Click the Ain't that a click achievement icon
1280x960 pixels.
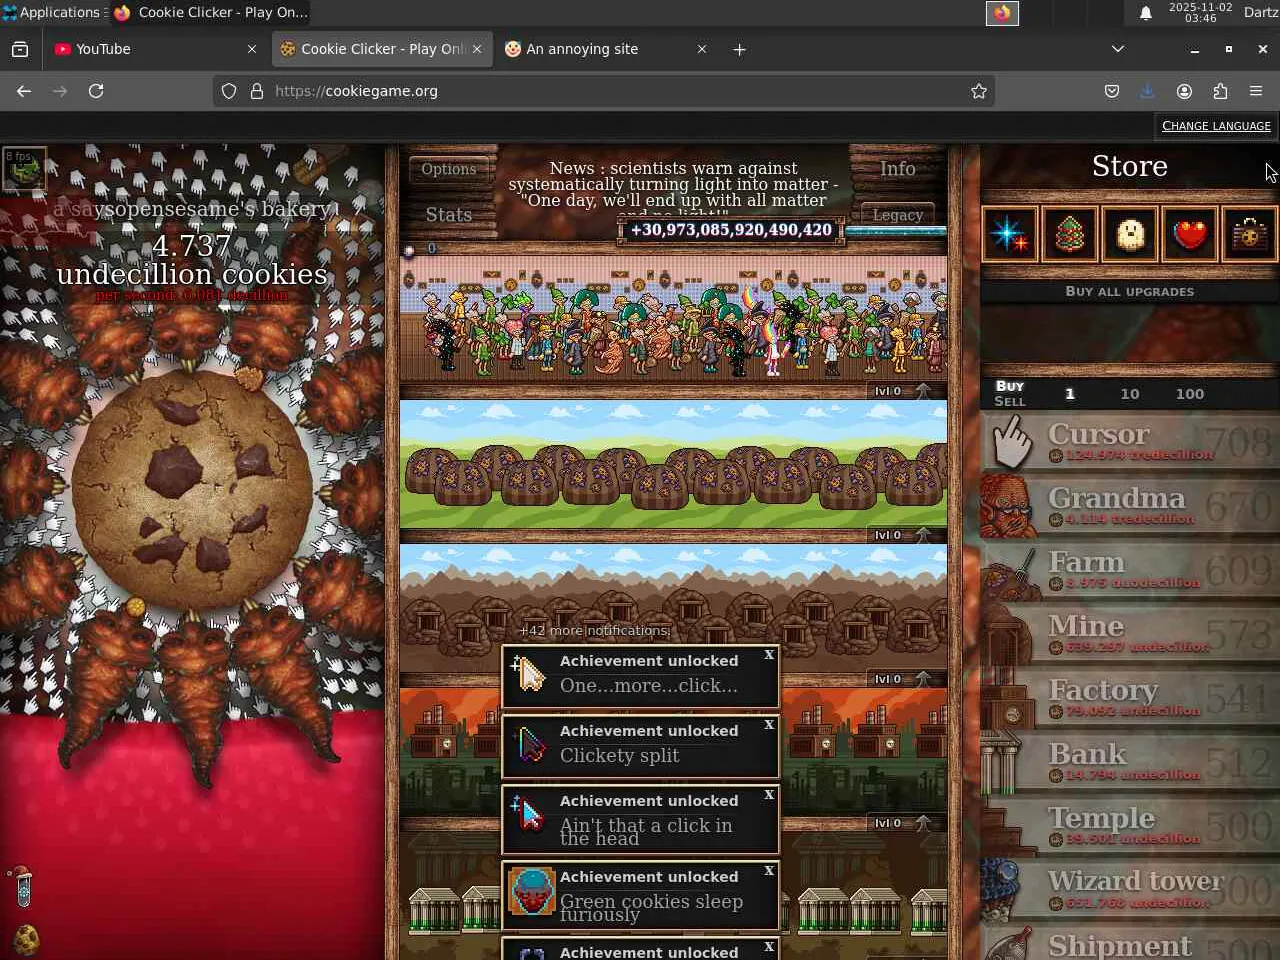click(x=530, y=816)
